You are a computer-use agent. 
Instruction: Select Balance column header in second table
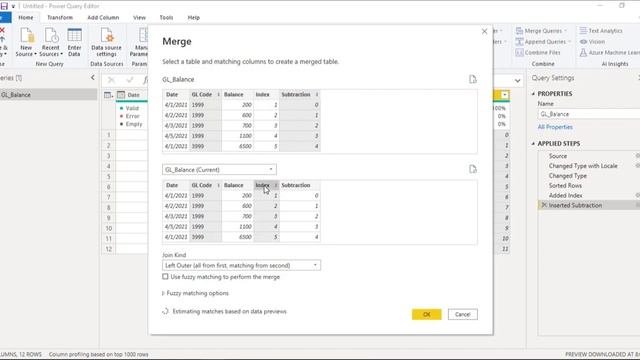pos(238,185)
